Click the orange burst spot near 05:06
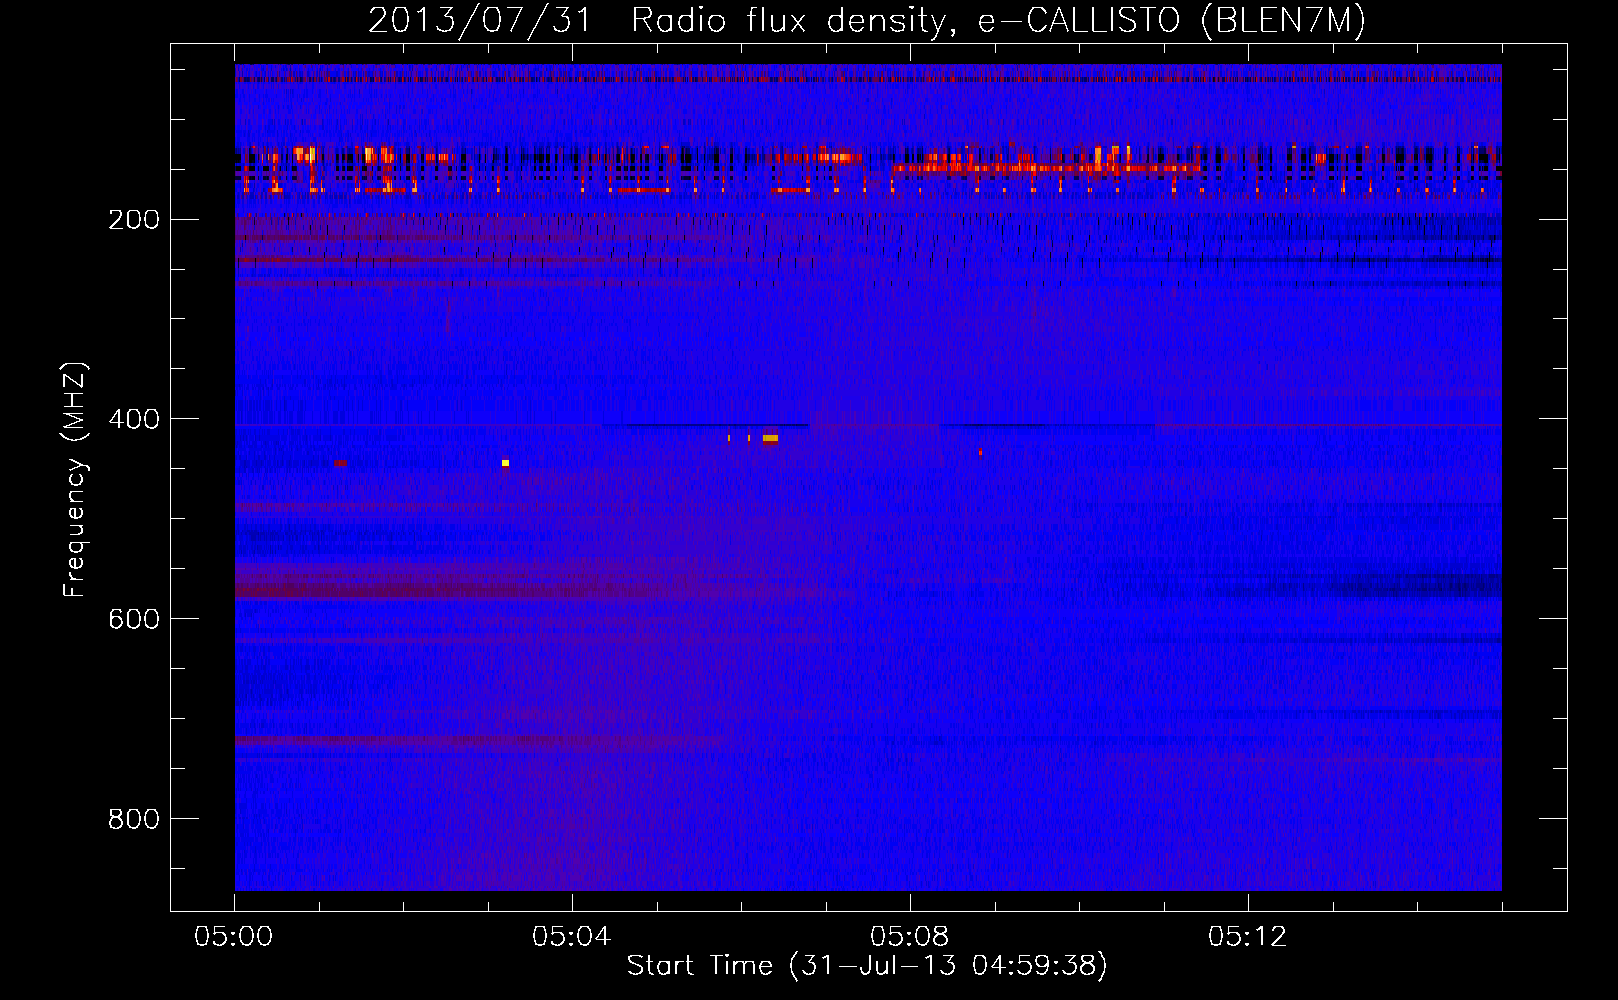1618x1000 pixels. (x=770, y=438)
